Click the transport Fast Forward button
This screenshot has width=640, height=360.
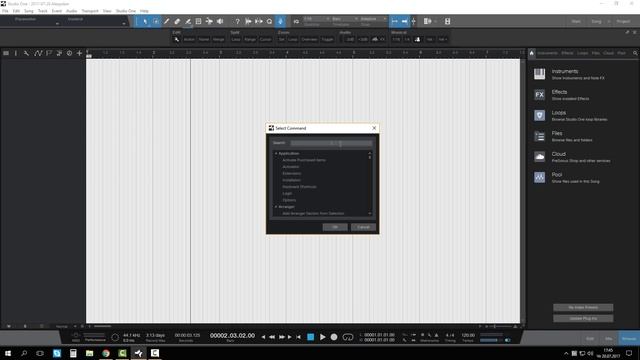pos(281,337)
